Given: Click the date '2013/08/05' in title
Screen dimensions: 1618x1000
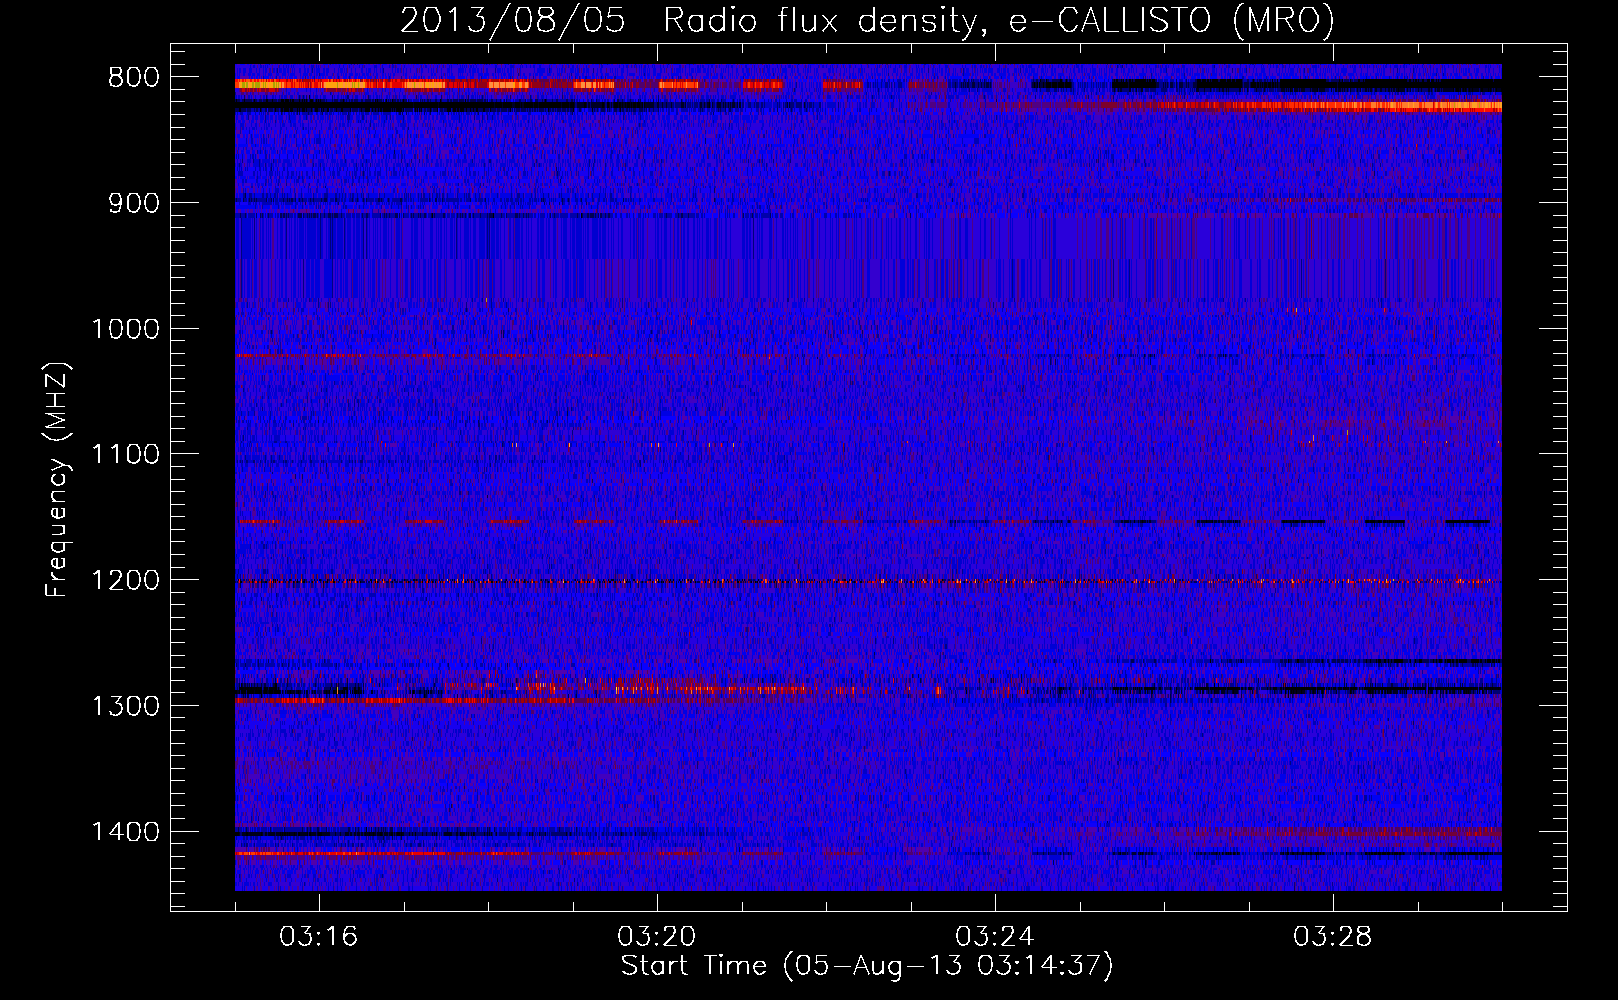Looking at the screenshot, I should (x=513, y=20).
